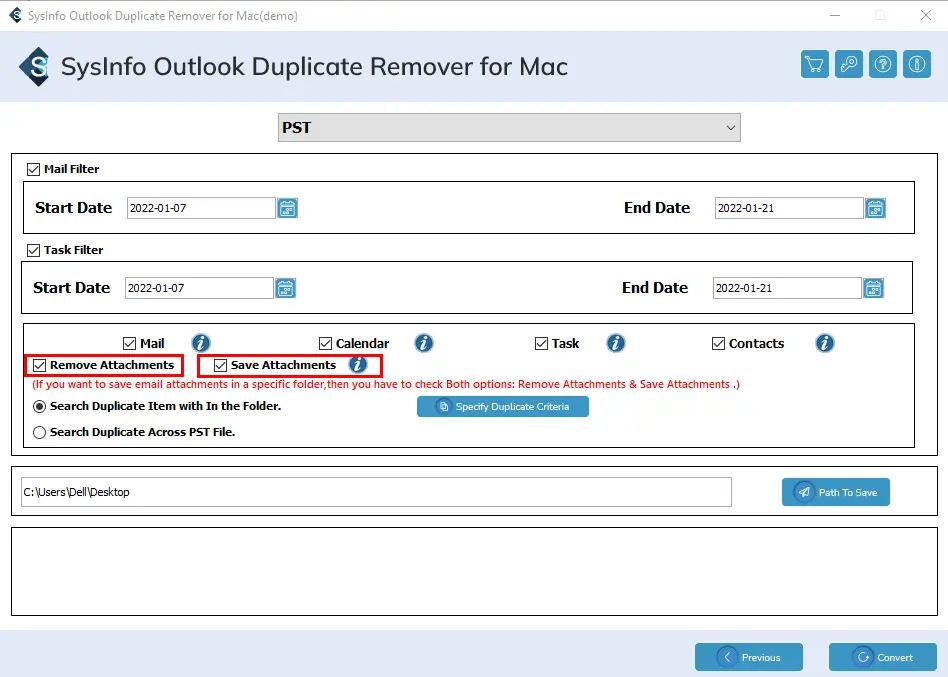The height and width of the screenshot is (677, 948).
Task: Select Search Duplicate Across PST File
Action: (x=39, y=432)
